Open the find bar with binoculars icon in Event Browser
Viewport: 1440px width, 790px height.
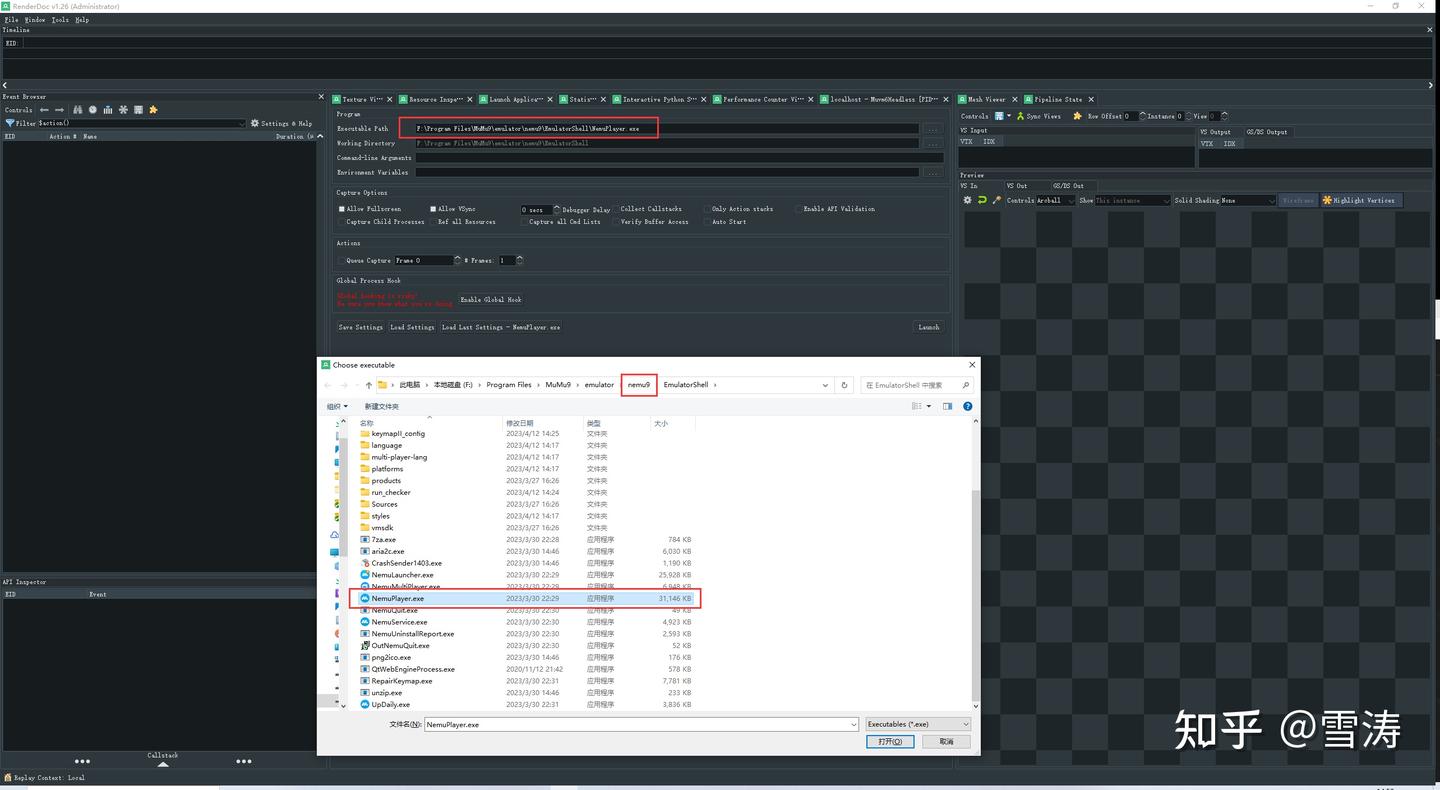77,110
